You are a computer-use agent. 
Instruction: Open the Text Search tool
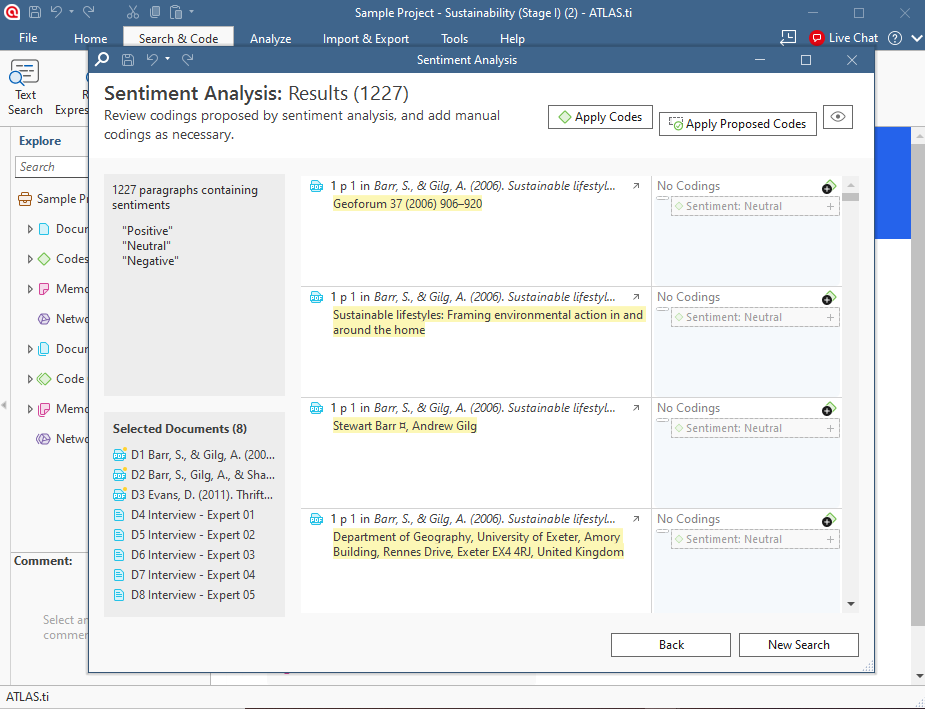coord(25,87)
